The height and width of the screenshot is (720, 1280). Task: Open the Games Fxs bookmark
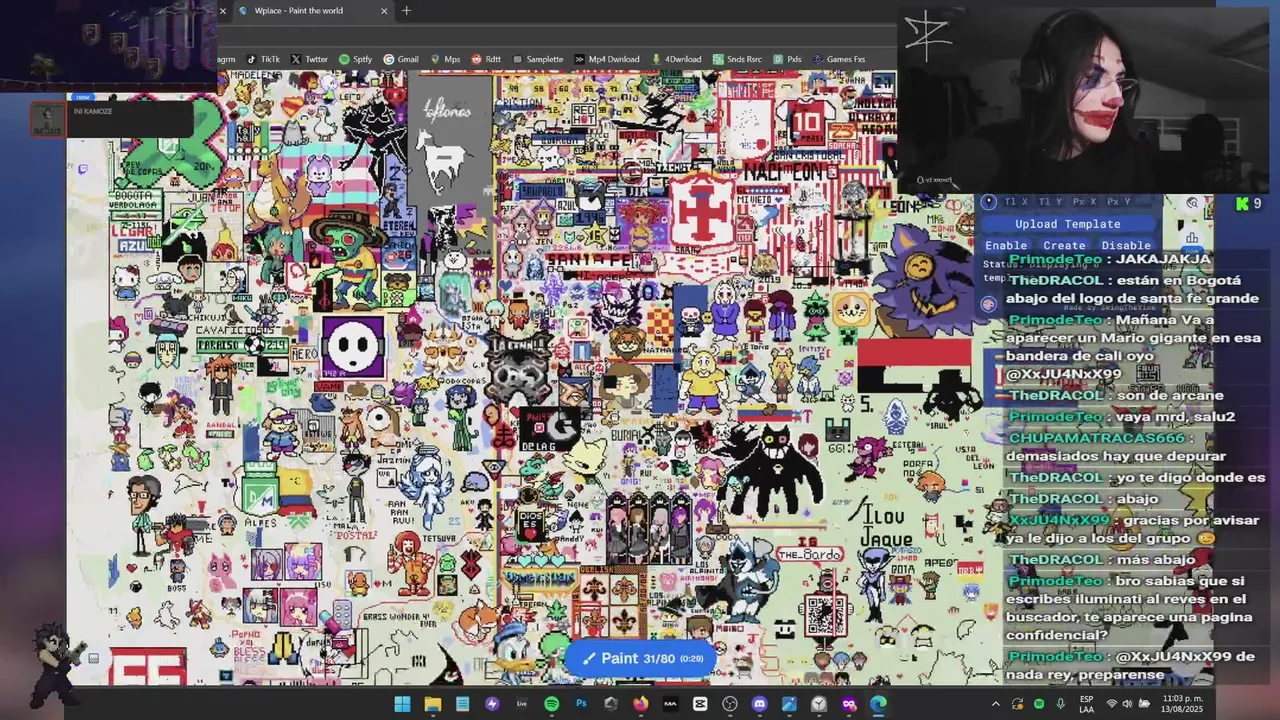coord(838,59)
